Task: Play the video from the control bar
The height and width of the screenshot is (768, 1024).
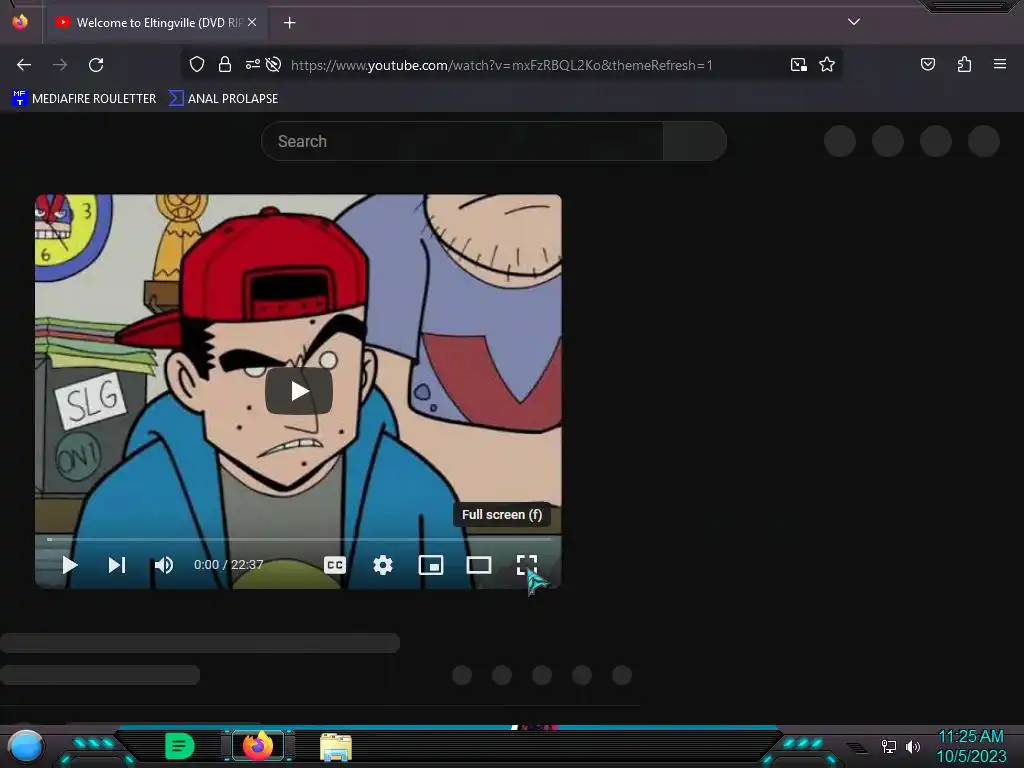Action: click(x=69, y=565)
